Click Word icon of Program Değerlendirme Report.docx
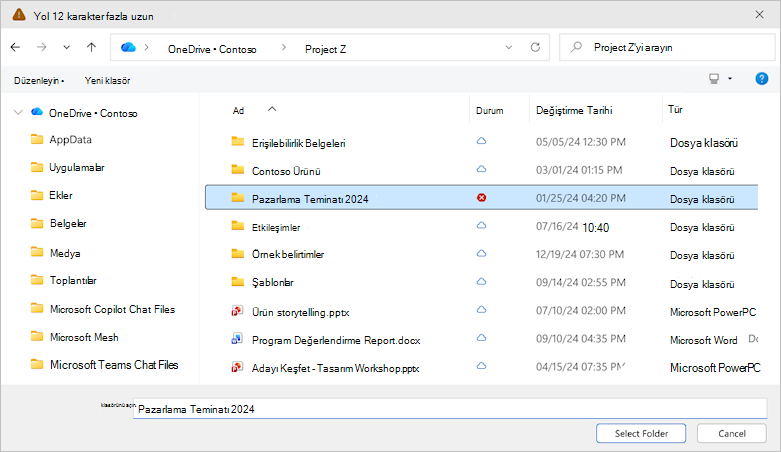This screenshot has width=781, height=452. tap(237, 339)
